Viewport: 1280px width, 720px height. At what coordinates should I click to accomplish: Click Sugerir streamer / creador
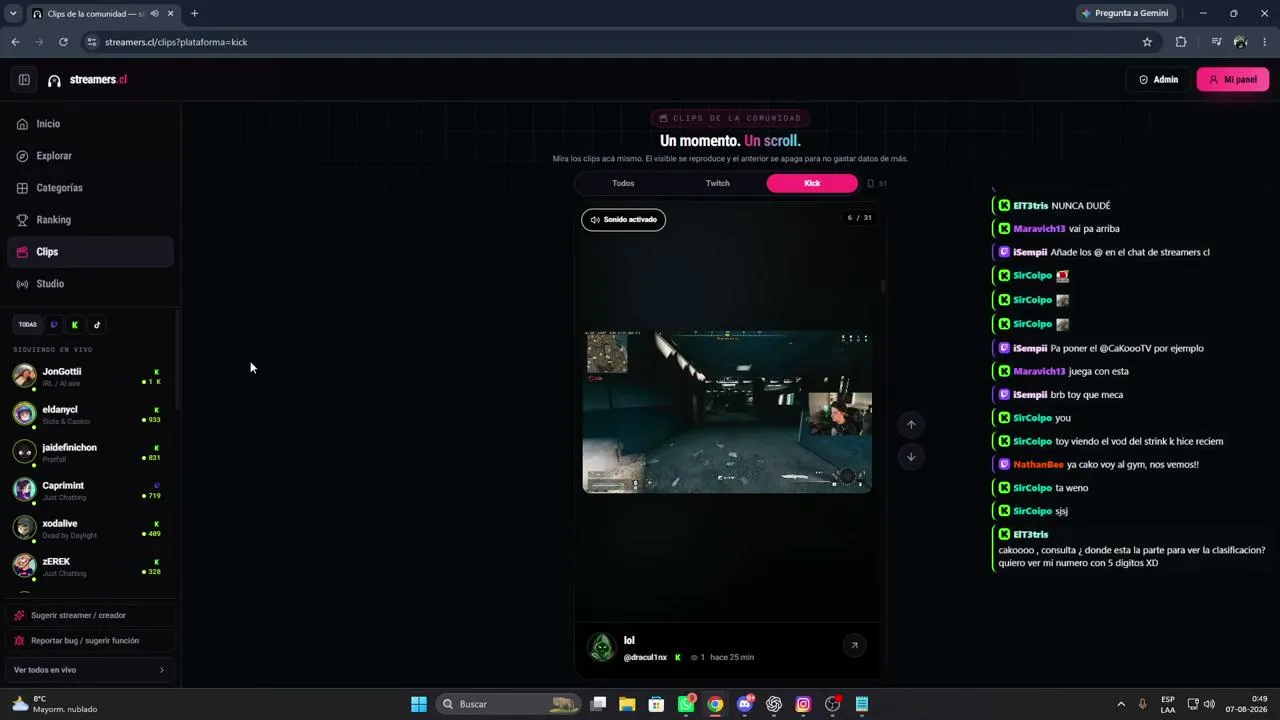tap(90, 615)
